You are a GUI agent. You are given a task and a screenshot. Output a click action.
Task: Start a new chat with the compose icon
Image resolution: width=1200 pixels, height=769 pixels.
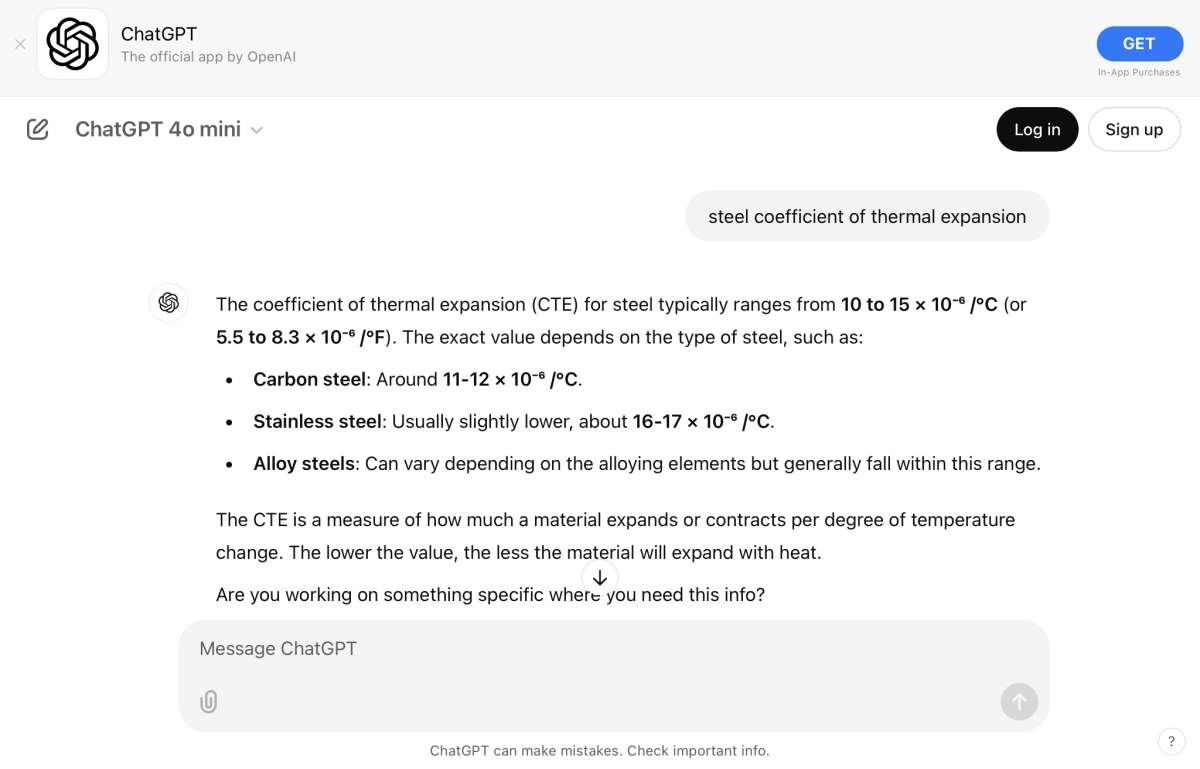click(x=38, y=129)
